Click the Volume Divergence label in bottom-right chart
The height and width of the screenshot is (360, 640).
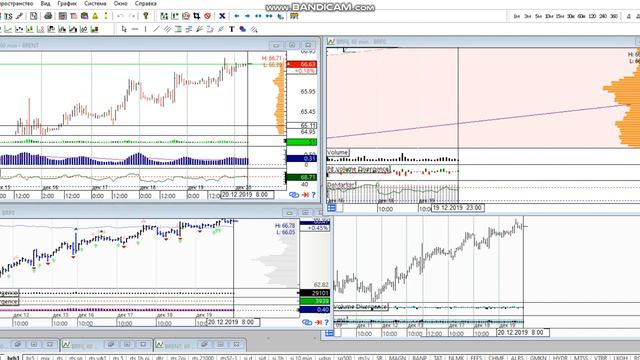[x=360, y=307]
